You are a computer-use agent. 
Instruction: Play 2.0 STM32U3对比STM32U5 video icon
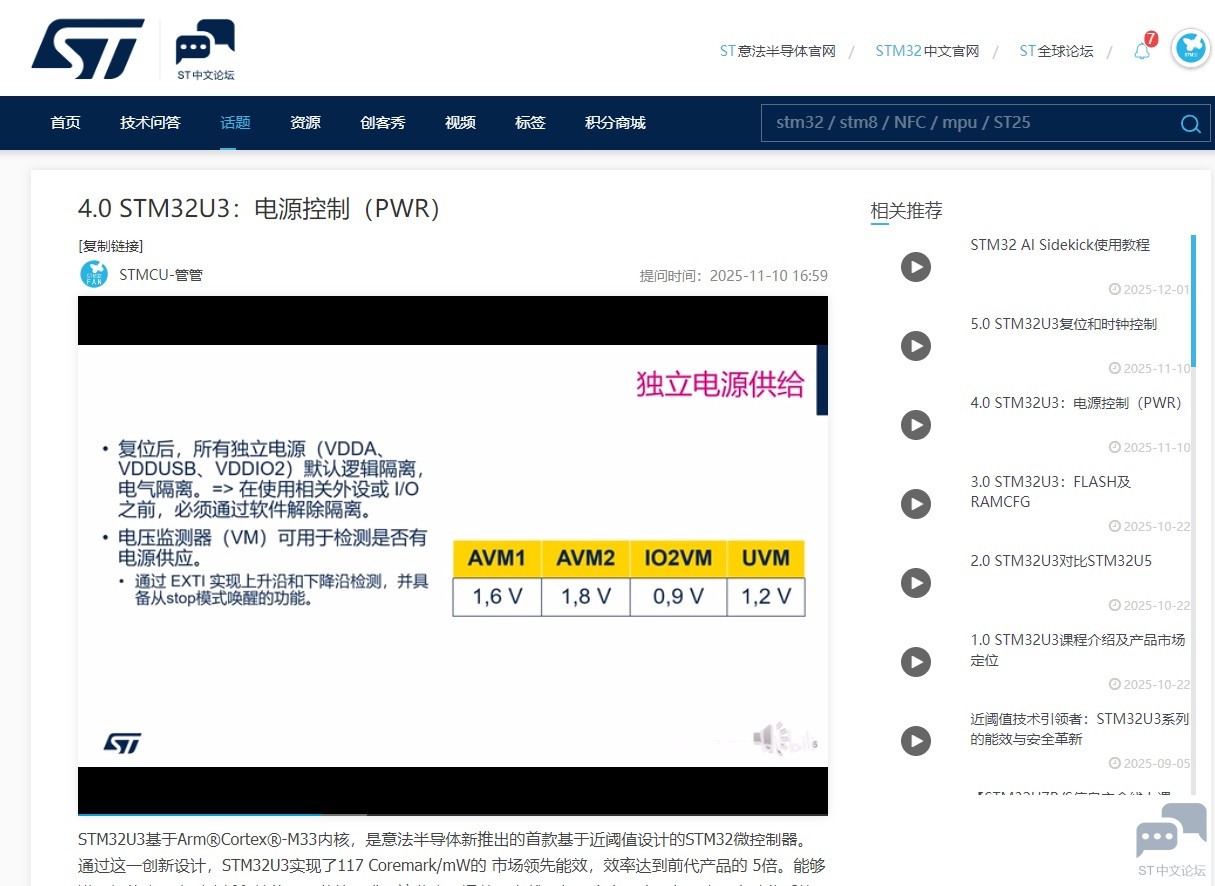(916, 582)
